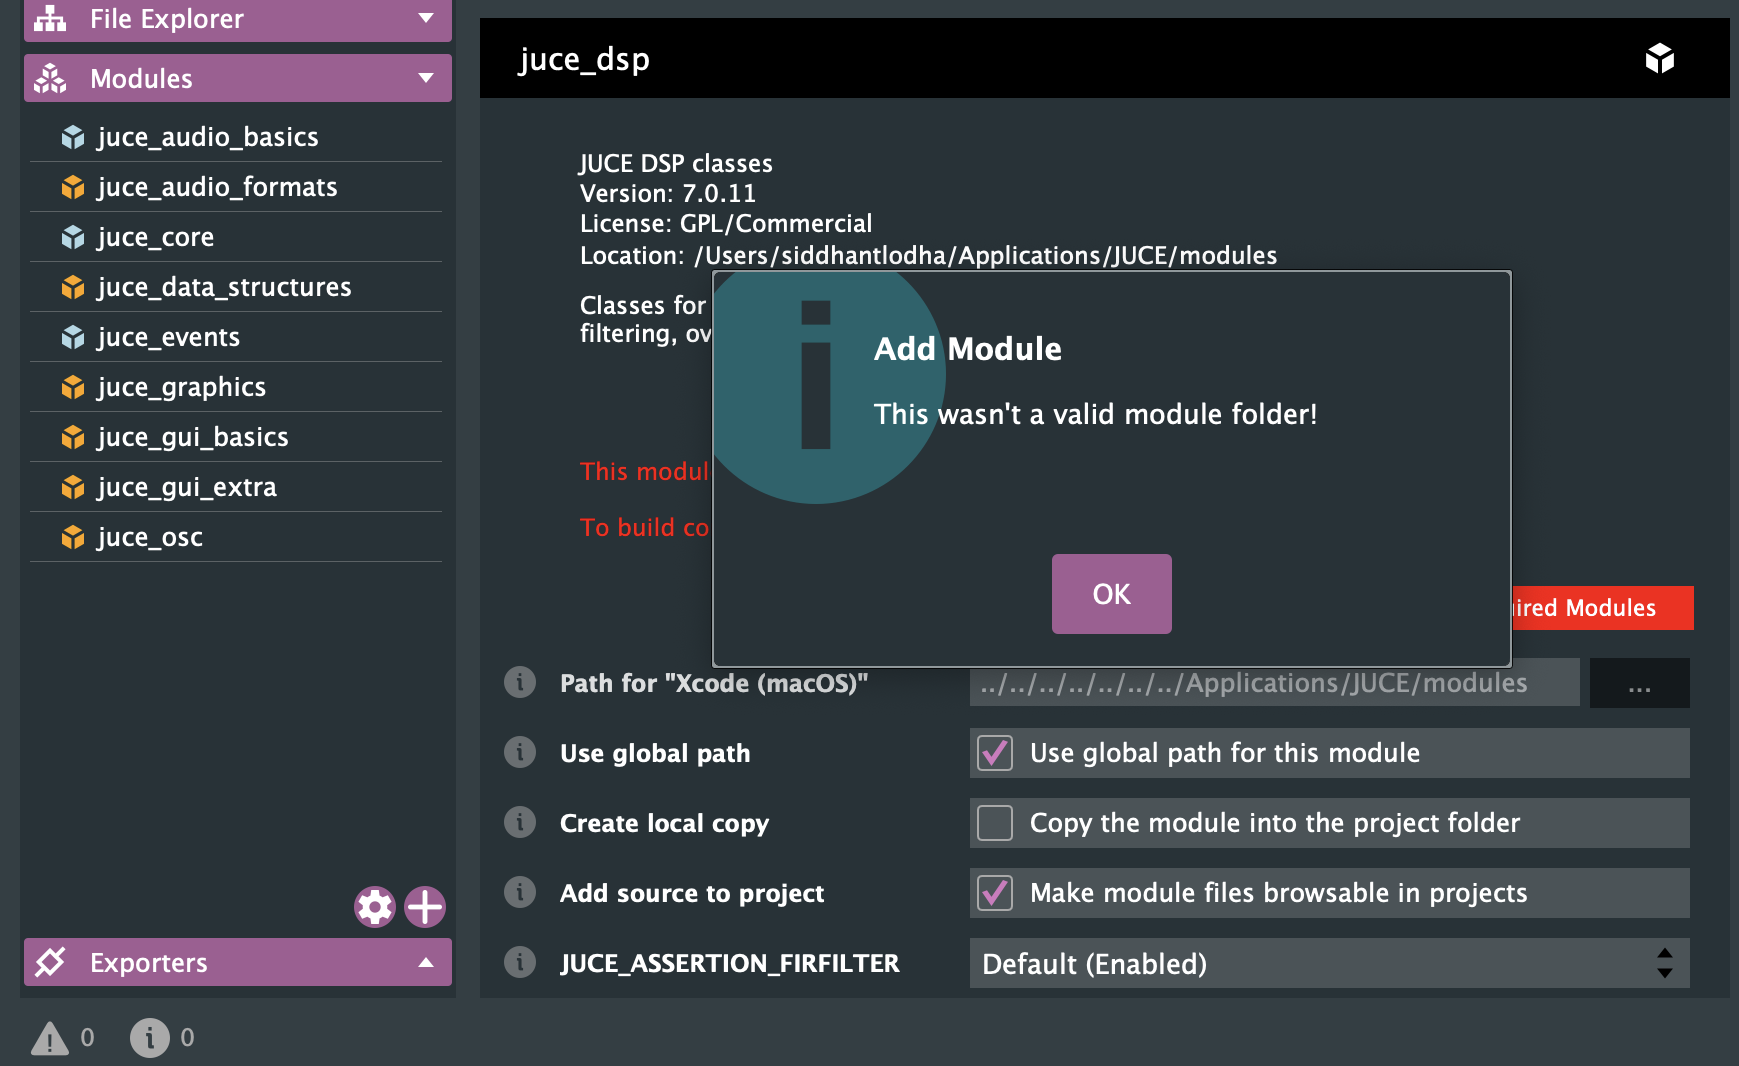Click the 'Version: 7.0.11' text
1739x1066 pixels.
pyautogui.click(x=668, y=193)
